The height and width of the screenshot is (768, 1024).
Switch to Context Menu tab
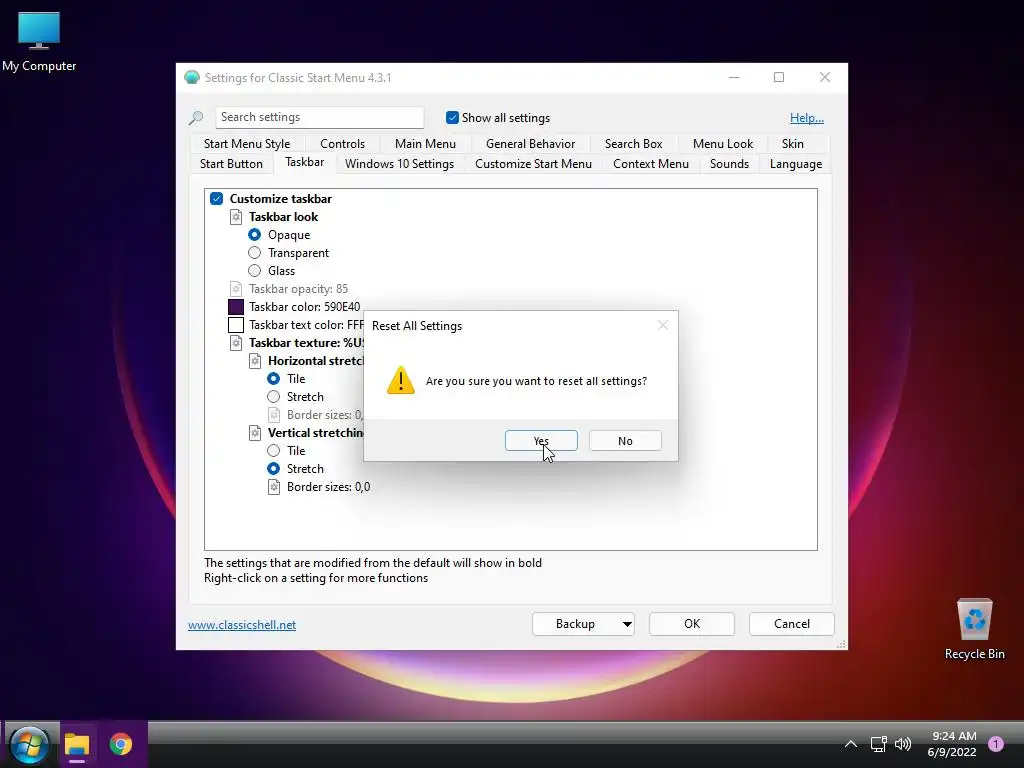tap(651, 164)
